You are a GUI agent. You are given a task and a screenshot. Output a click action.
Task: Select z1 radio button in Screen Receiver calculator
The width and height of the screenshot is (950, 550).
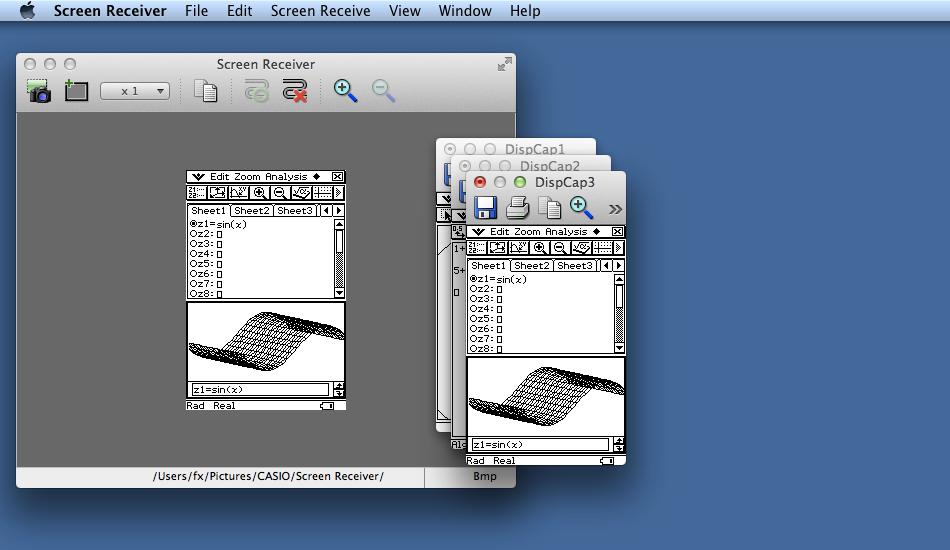pos(193,224)
